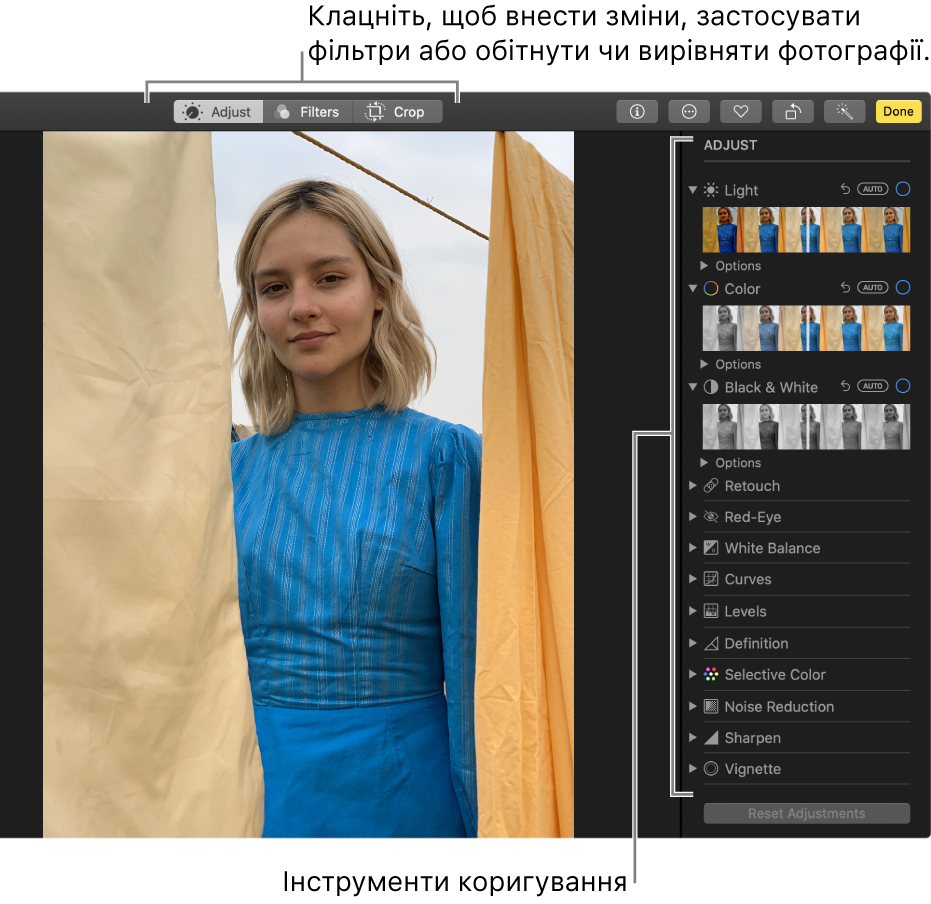Click the Black & White half-circle icon

click(711, 387)
